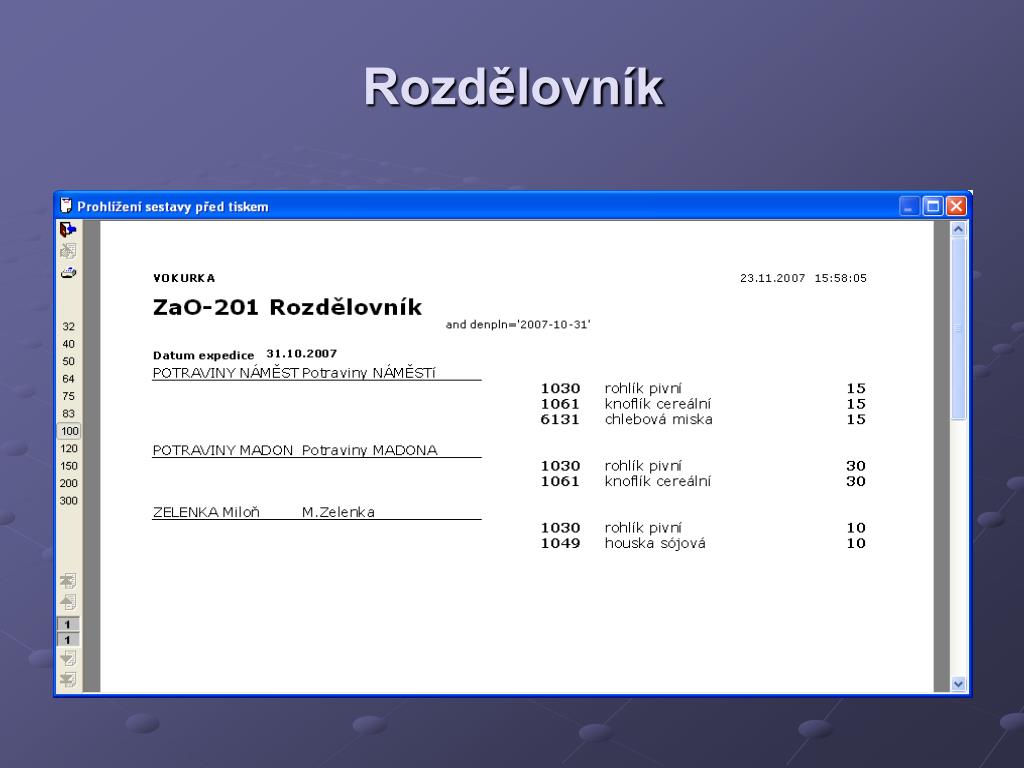Click the date '23.11.2007'

773,278
